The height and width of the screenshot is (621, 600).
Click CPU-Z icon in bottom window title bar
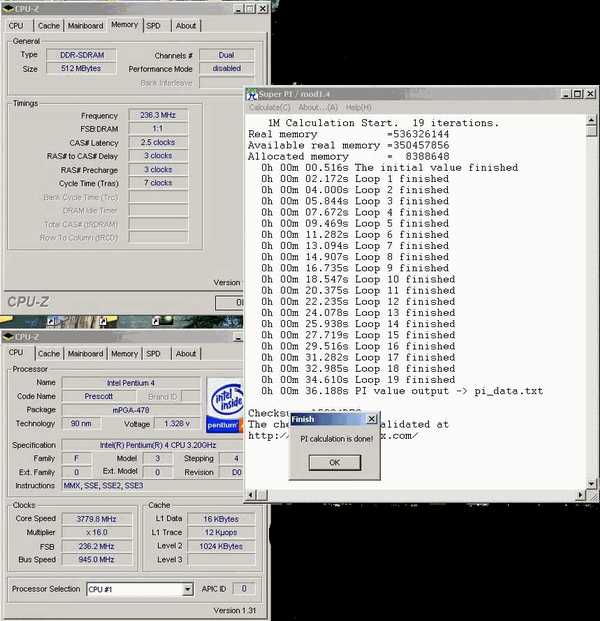(8, 337)
